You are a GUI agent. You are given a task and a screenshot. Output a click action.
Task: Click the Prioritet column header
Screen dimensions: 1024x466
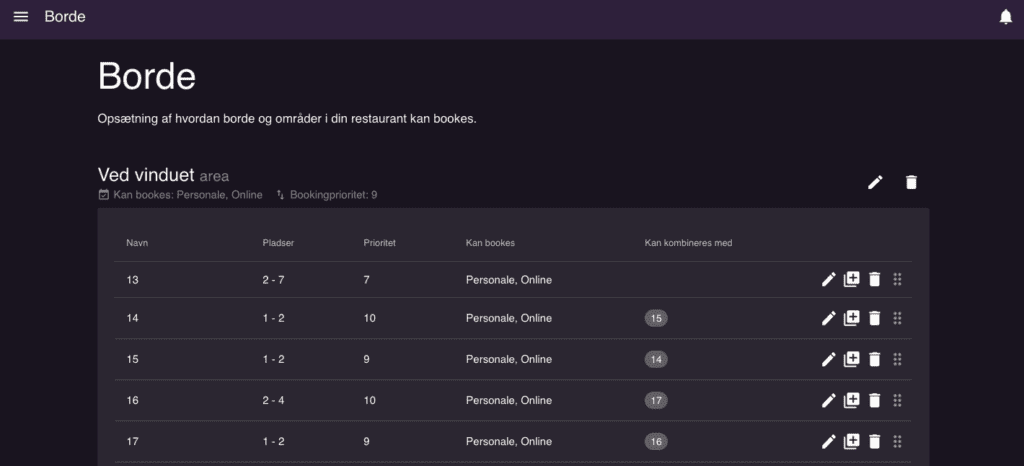tap(379, 243)
